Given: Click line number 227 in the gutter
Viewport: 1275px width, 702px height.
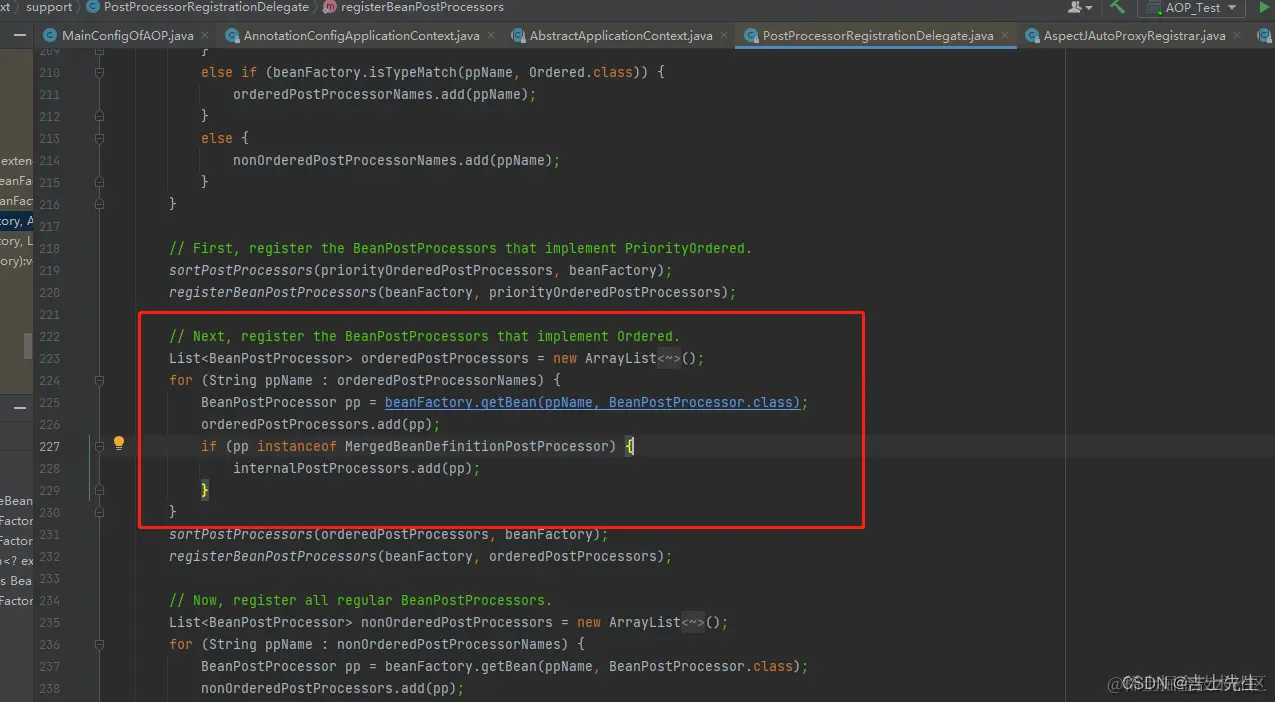Looking at the screenshot, I should pos(49,446).
